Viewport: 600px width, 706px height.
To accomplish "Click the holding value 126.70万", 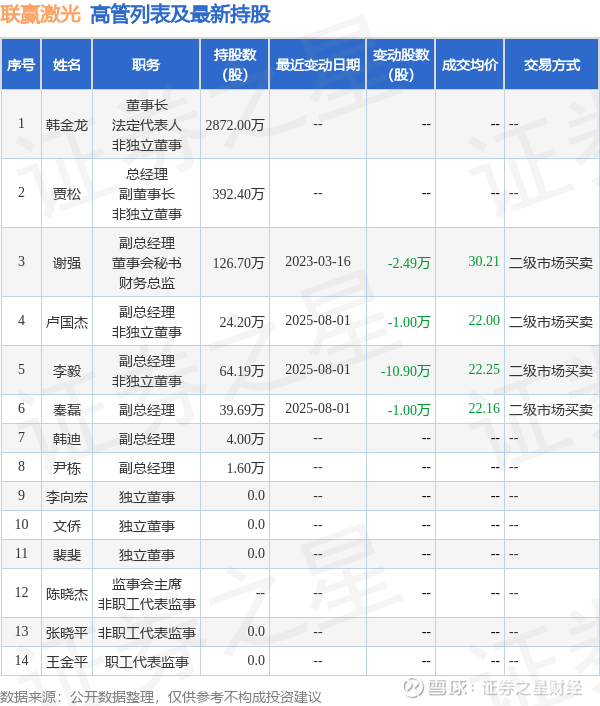I will tap(238, 262).
